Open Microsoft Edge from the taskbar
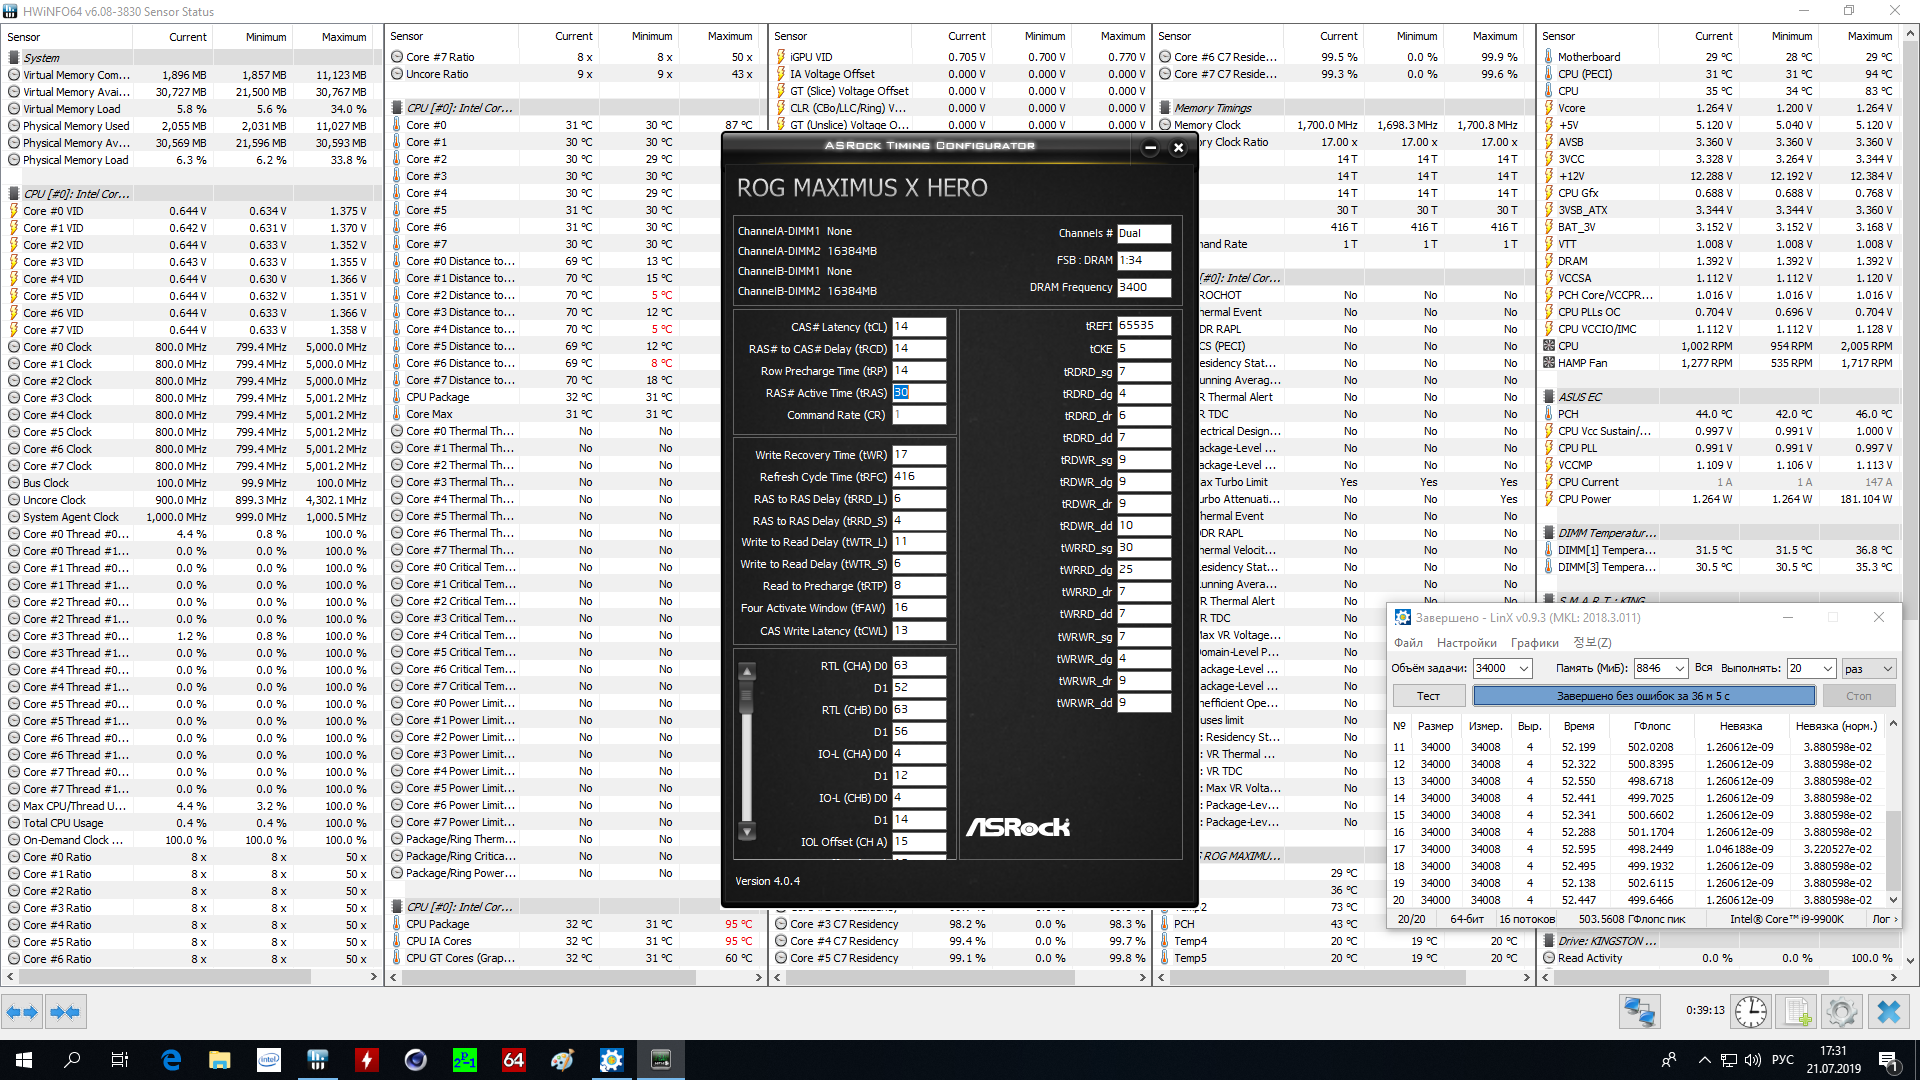This screenshot has width=1920, height=1080. (171, 1060)
